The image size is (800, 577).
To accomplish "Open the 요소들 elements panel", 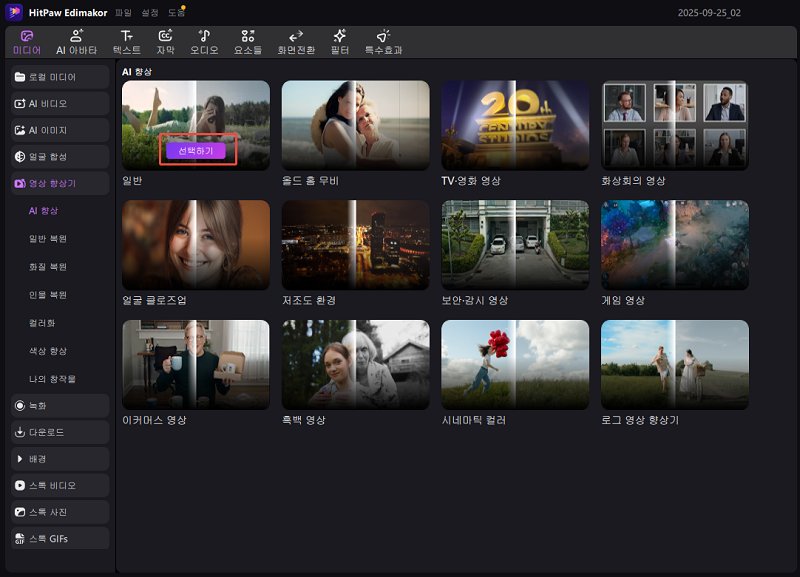I will coord(247,41).
